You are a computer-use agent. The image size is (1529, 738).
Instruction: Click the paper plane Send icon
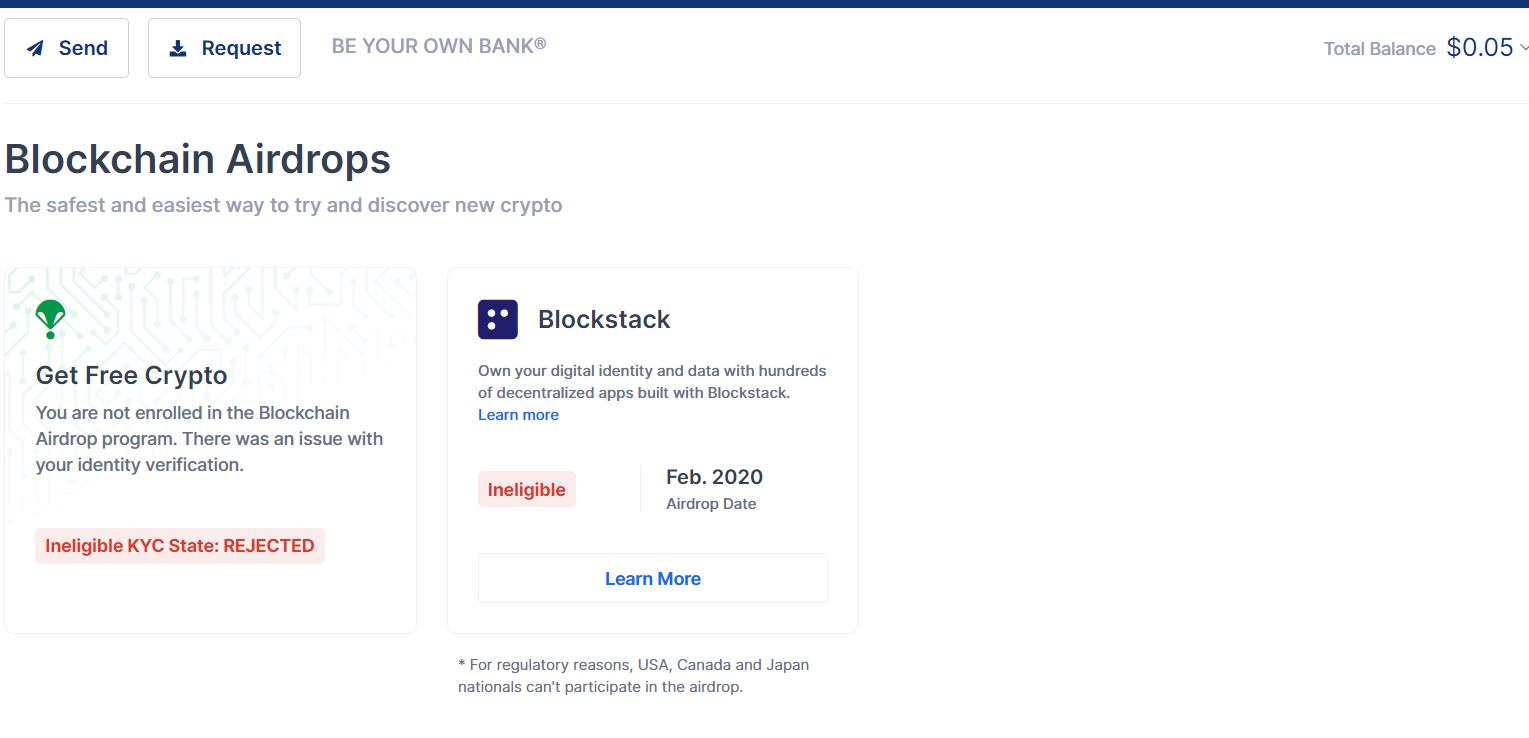(x=35, y=48)
